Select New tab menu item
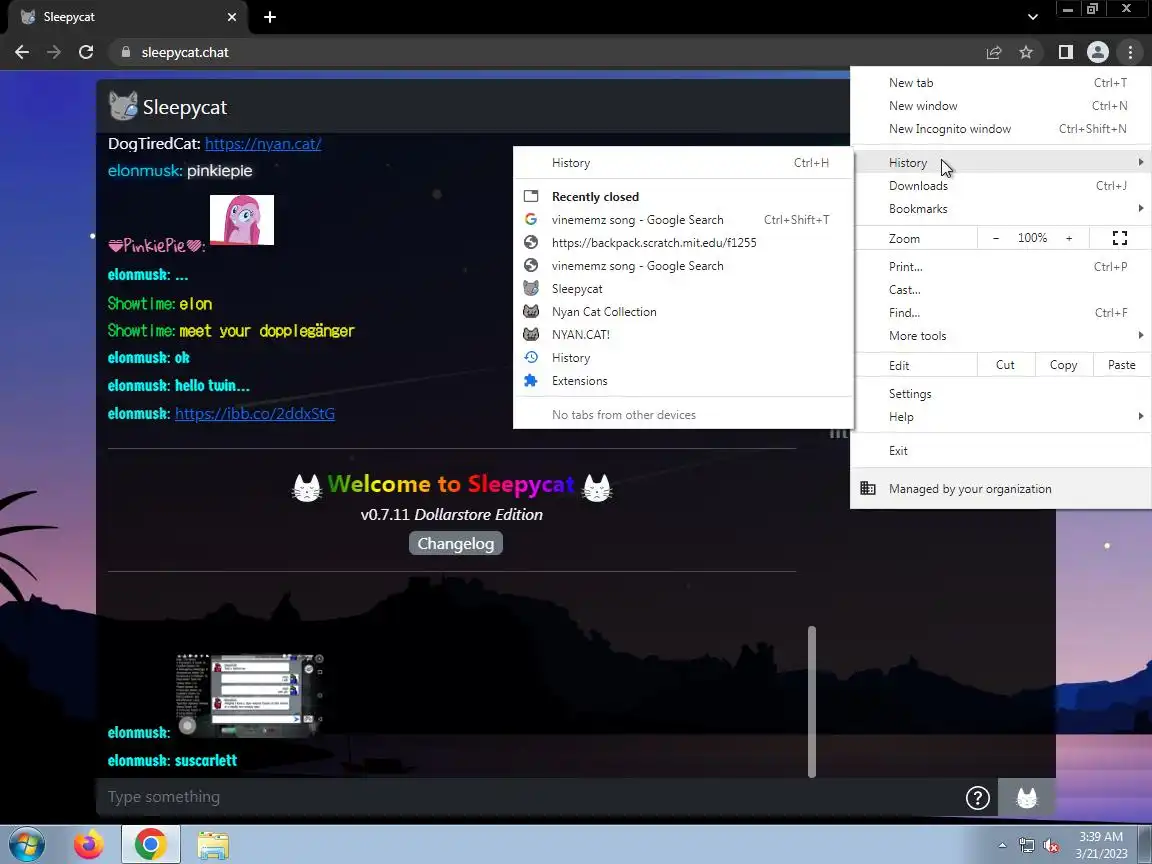This screenshot has height=864, width=1152. (x=1001, y=83)
